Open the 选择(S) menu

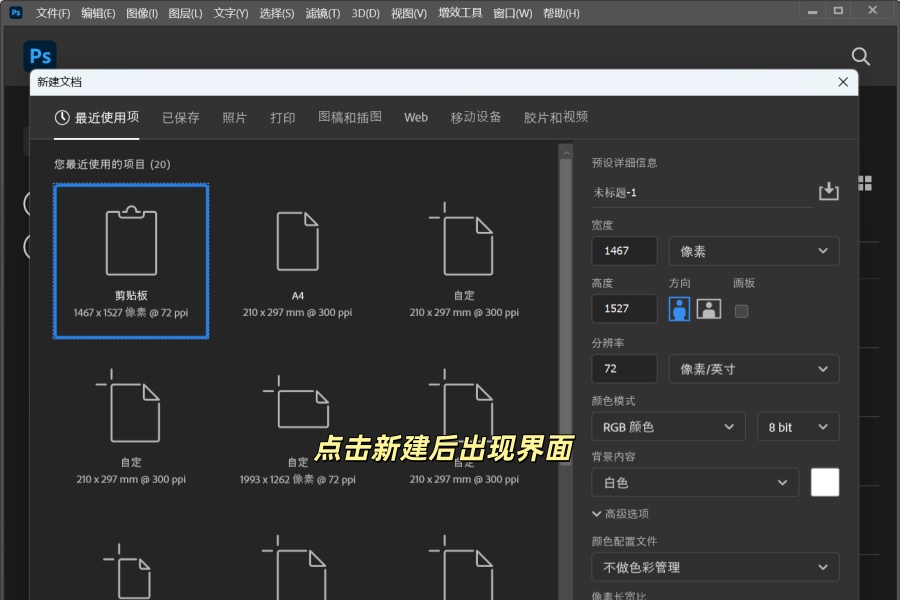(x=277, y=13)
